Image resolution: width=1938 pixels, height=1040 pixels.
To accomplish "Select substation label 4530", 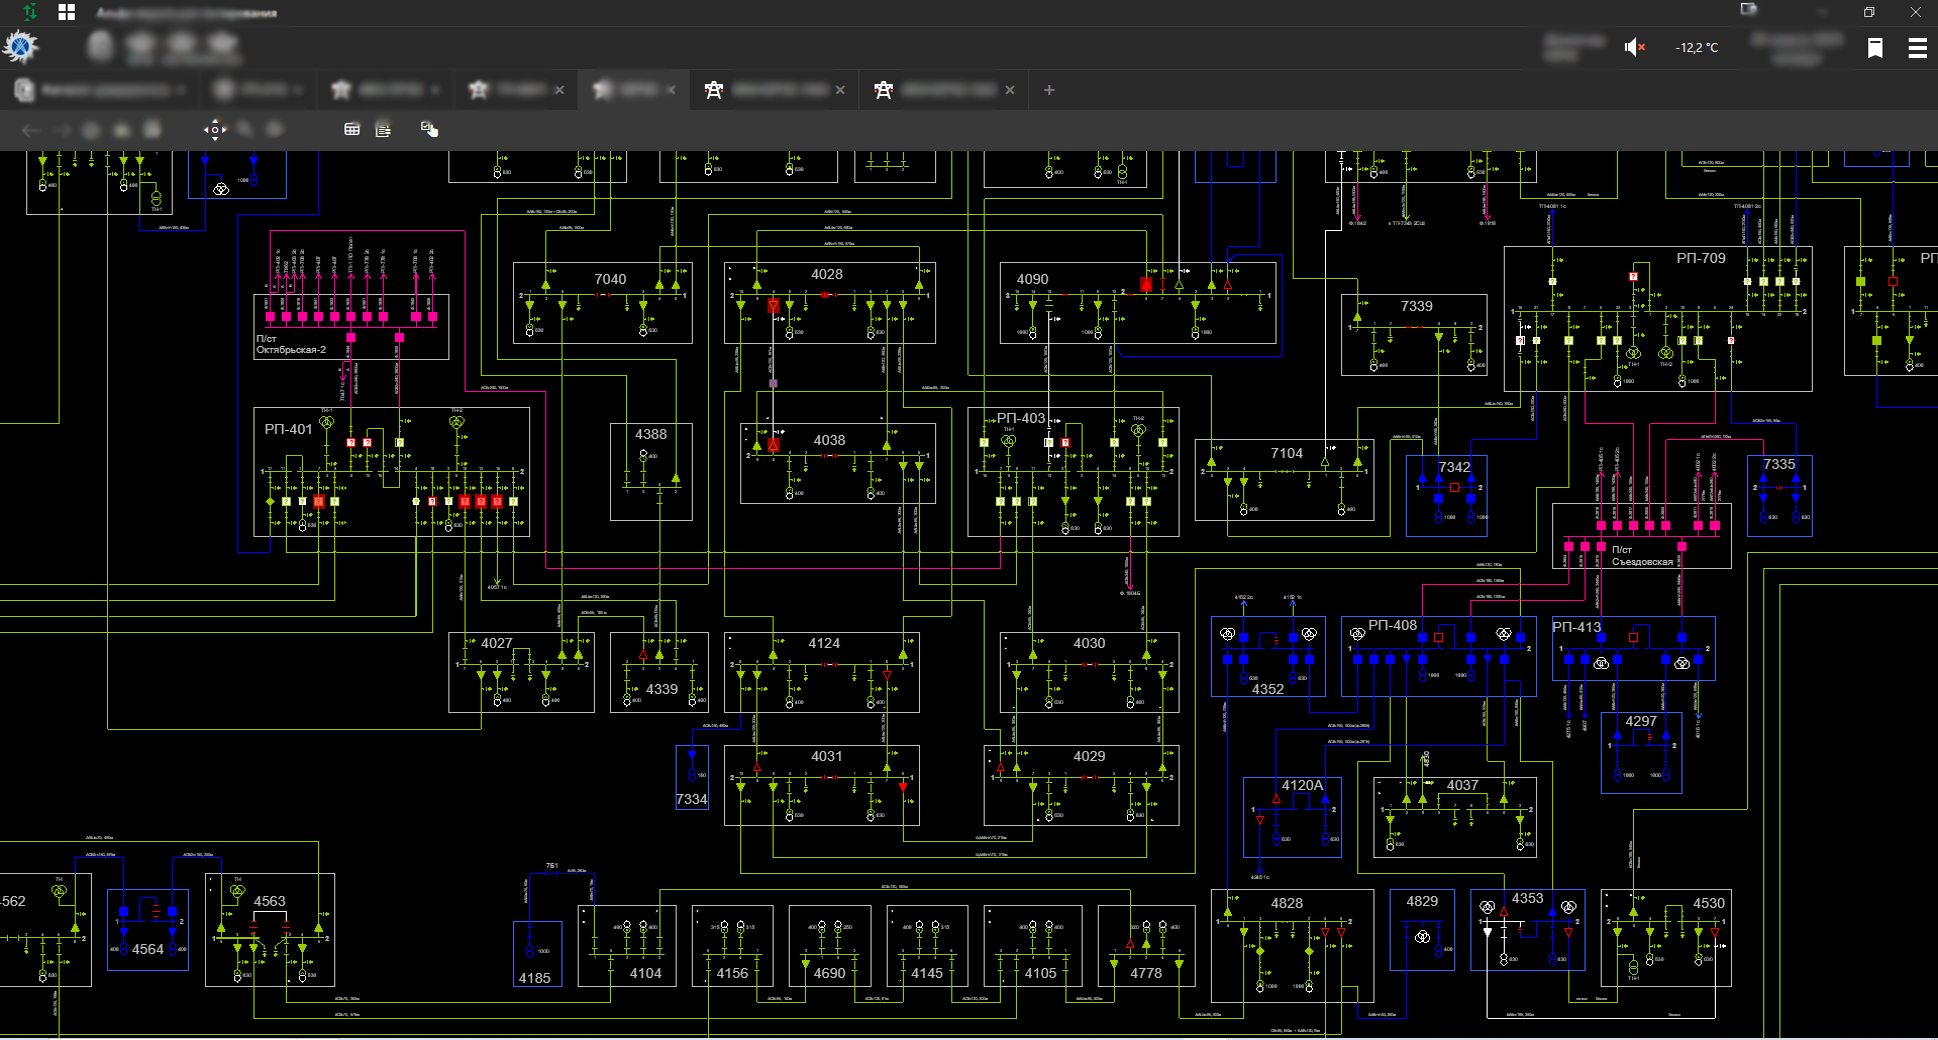I will pos(1709,903).
